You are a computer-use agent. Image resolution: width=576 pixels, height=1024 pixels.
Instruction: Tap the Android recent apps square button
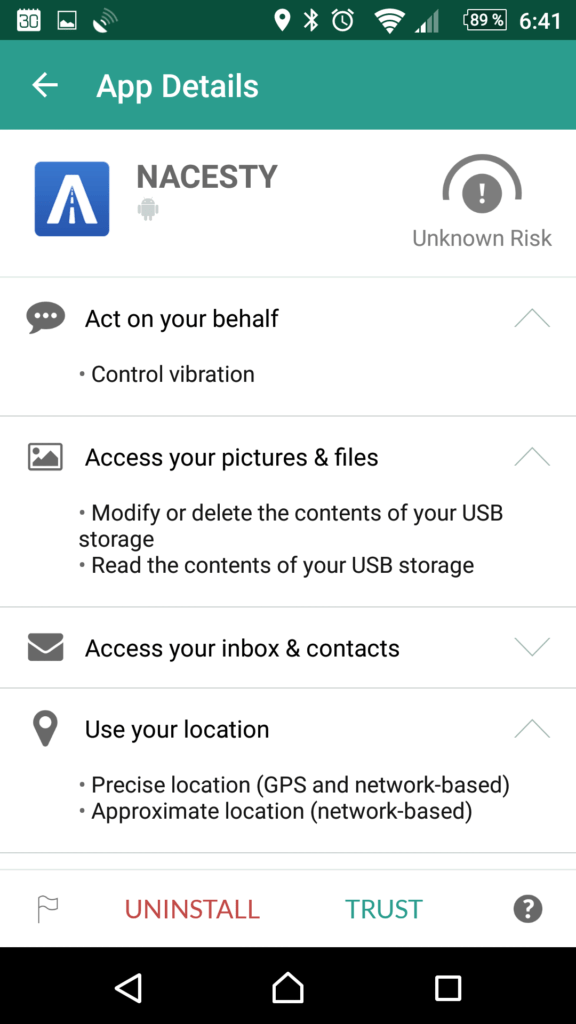(448, 987)
